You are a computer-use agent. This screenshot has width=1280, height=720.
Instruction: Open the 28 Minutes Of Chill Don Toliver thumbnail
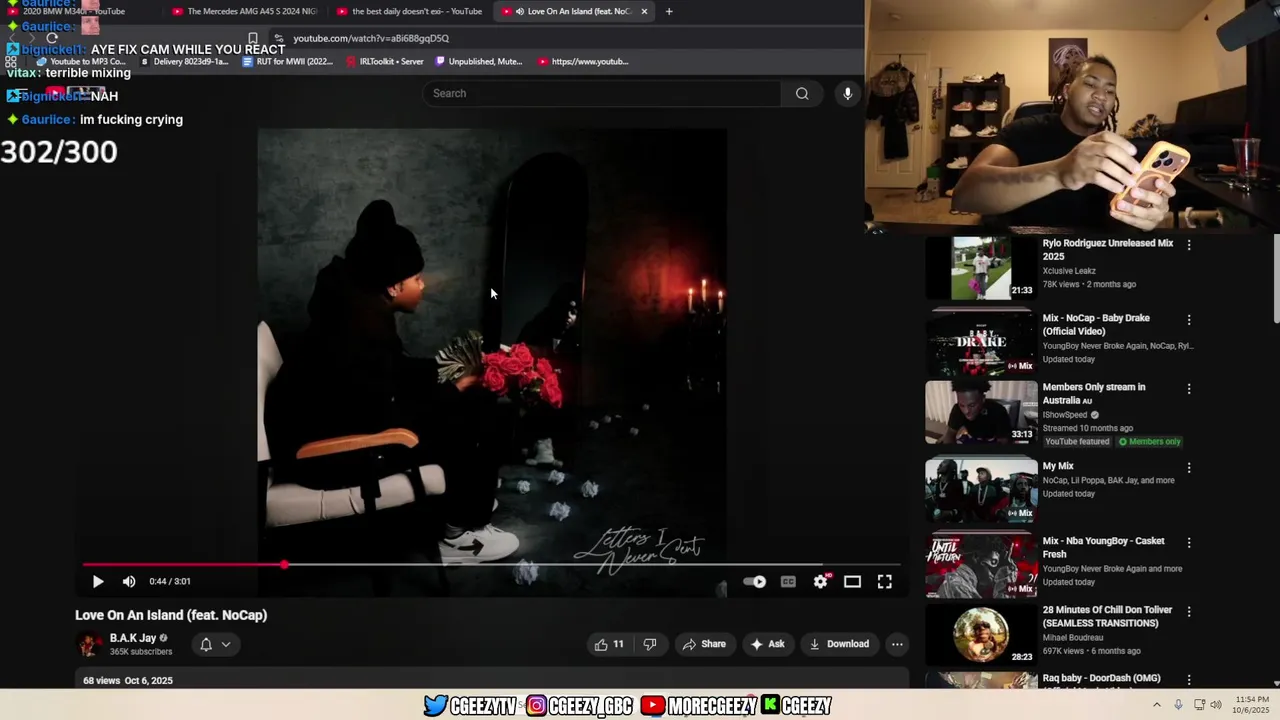[x=981, y=635]
